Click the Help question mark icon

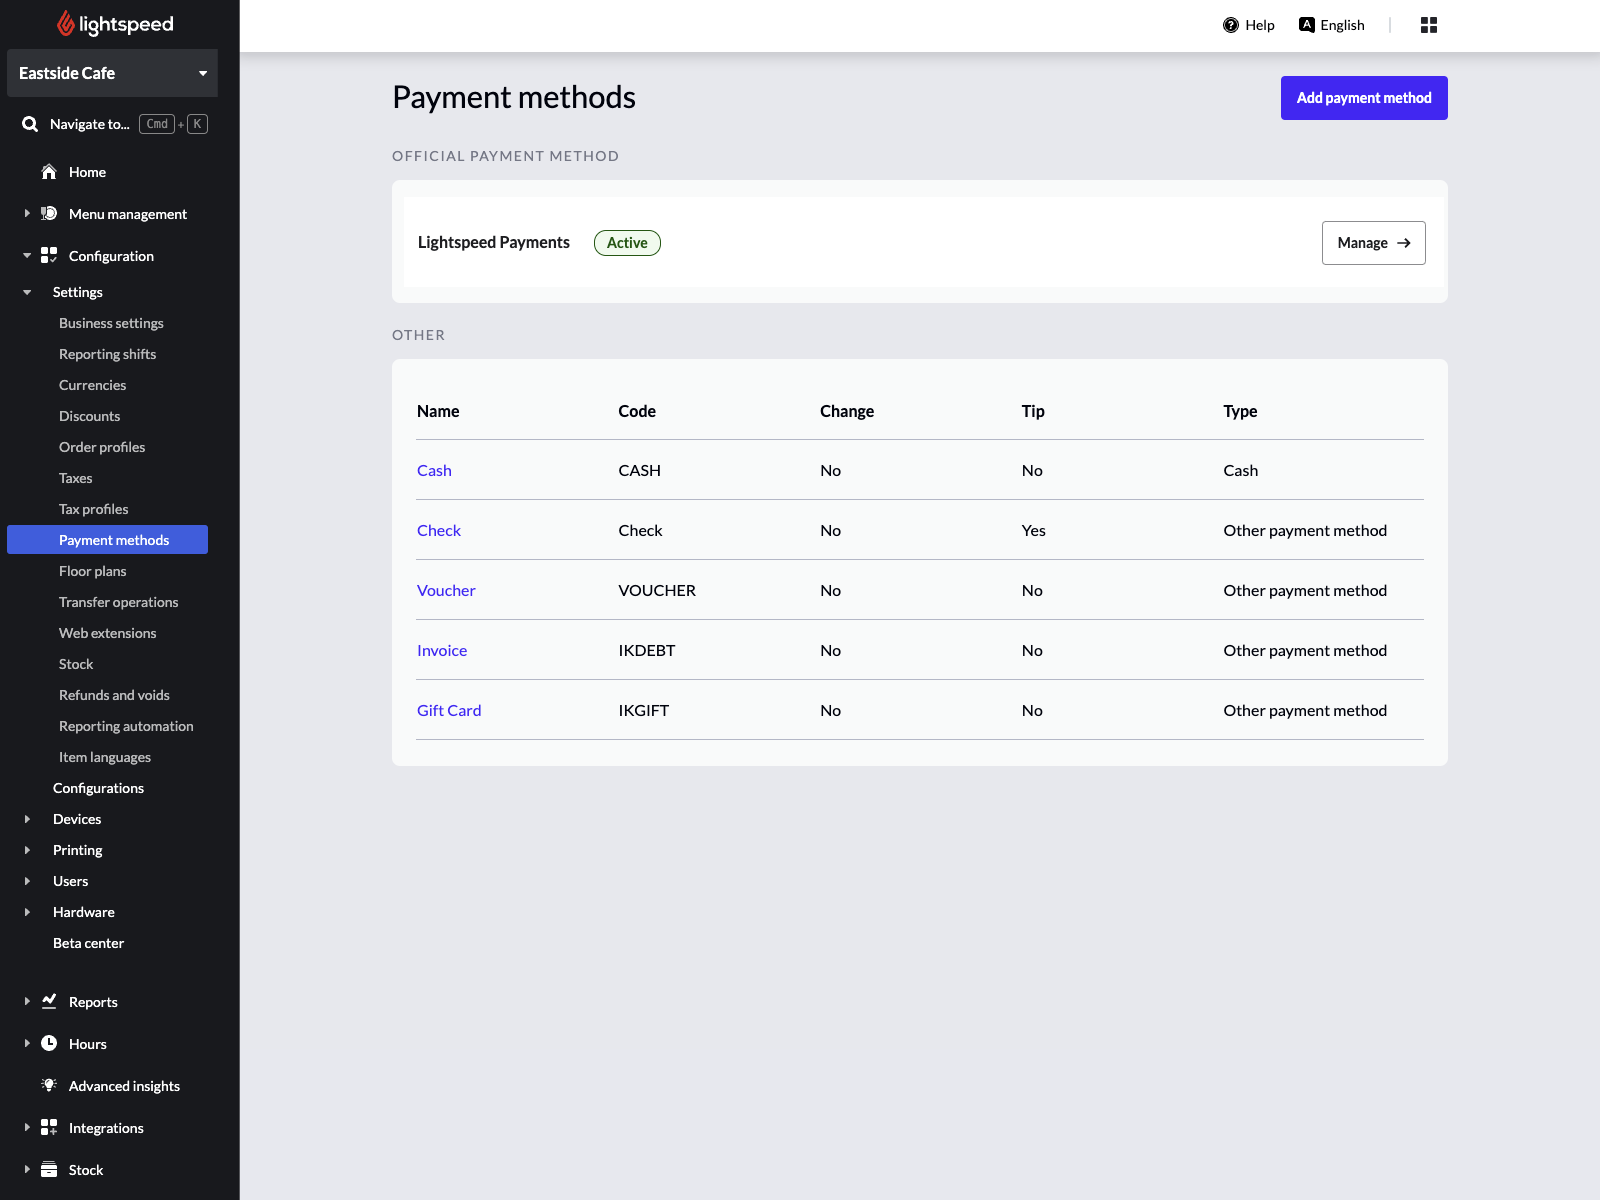pos(1230,25)
